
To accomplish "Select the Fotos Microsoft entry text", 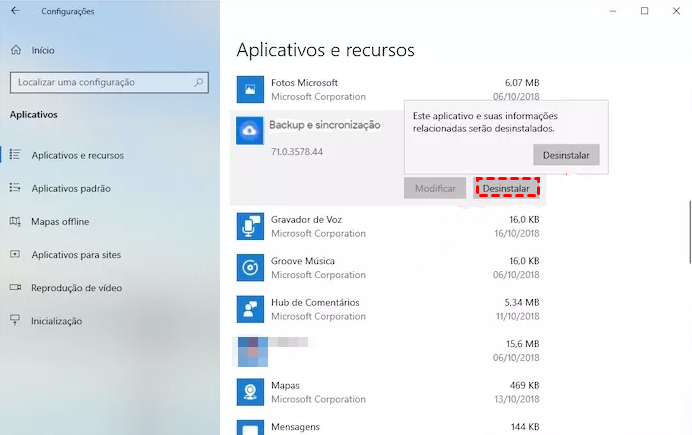I will click(304, 82).
